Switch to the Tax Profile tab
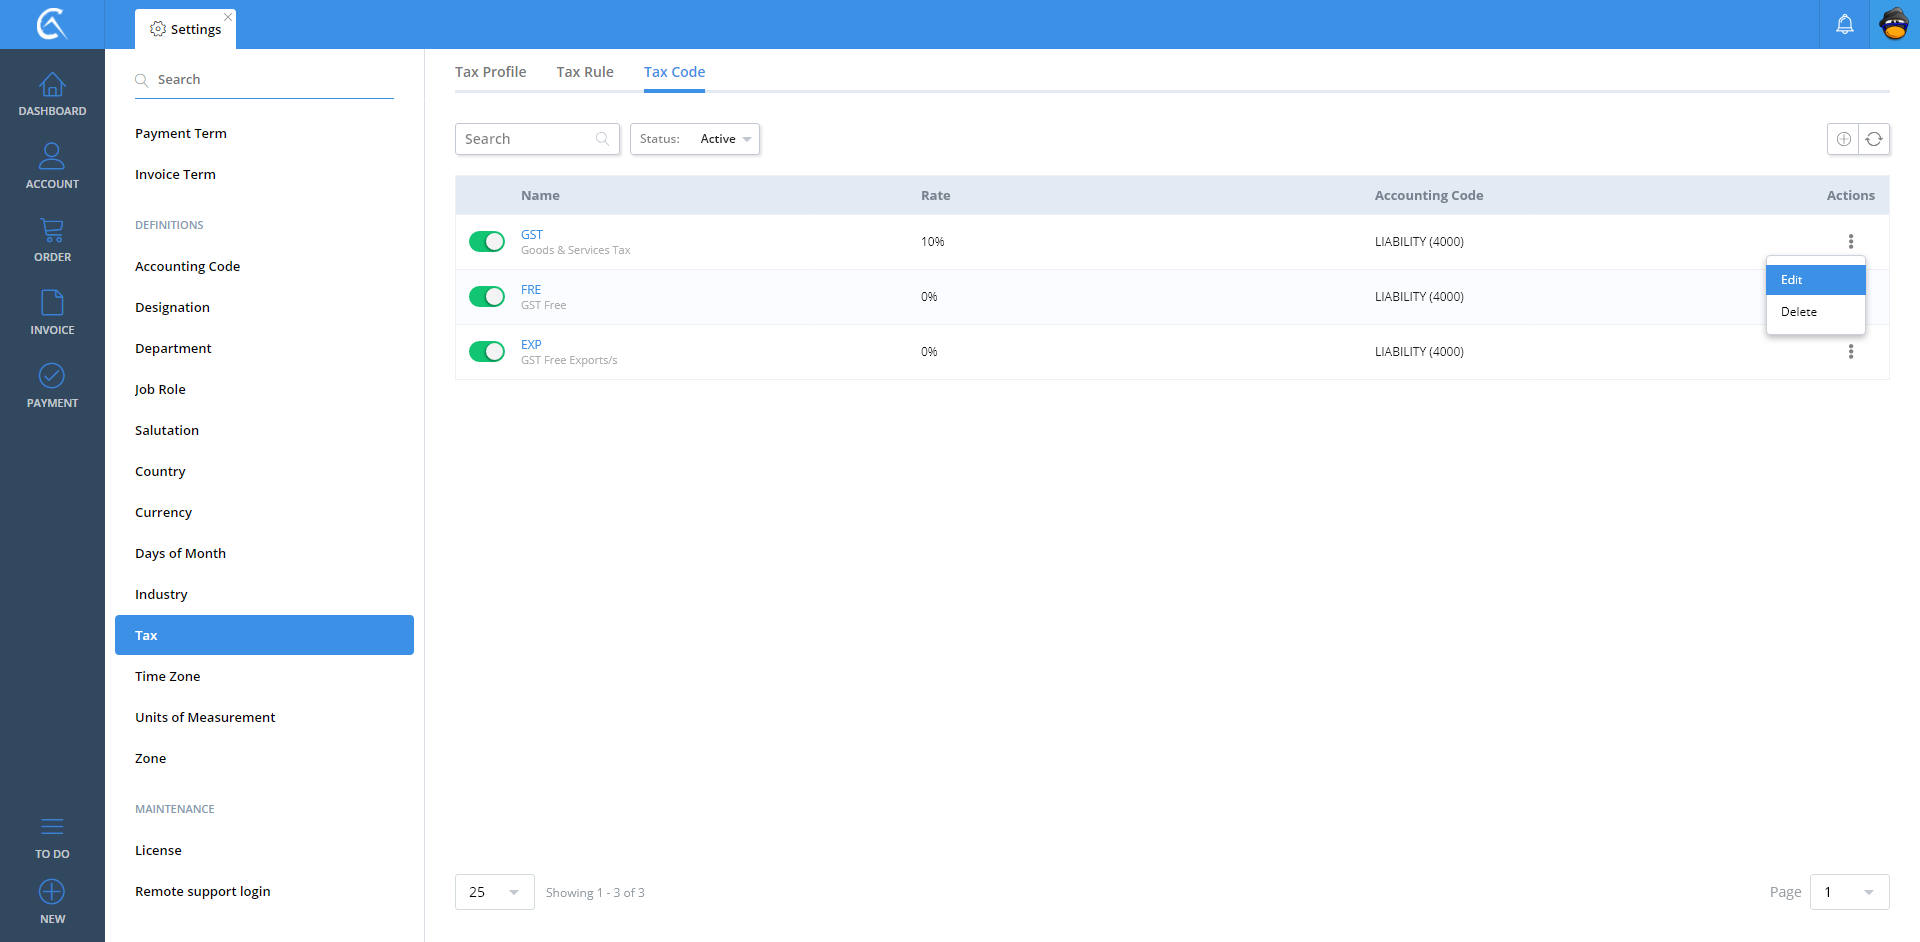 [490, 72]
